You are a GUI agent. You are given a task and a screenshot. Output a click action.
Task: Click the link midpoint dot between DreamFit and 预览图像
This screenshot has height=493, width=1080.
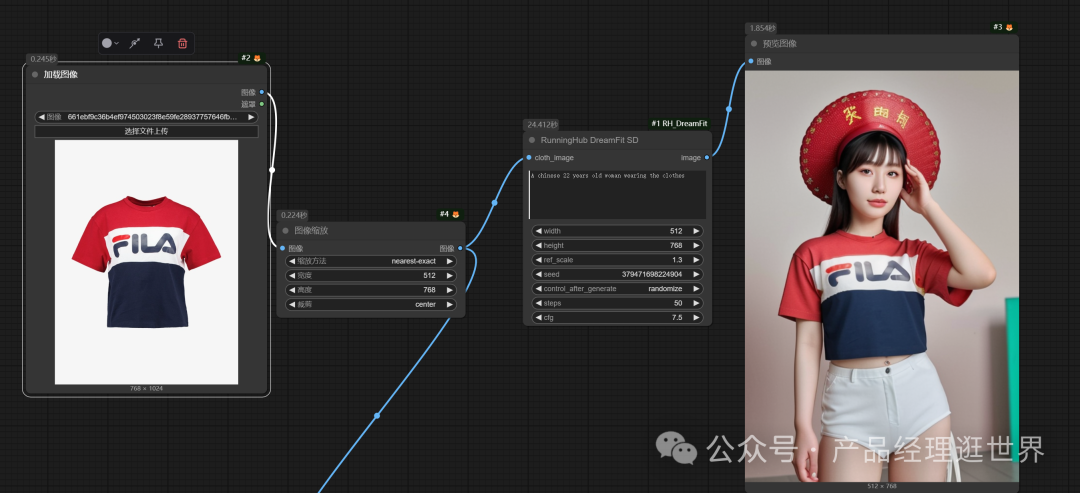click(729, 109)
